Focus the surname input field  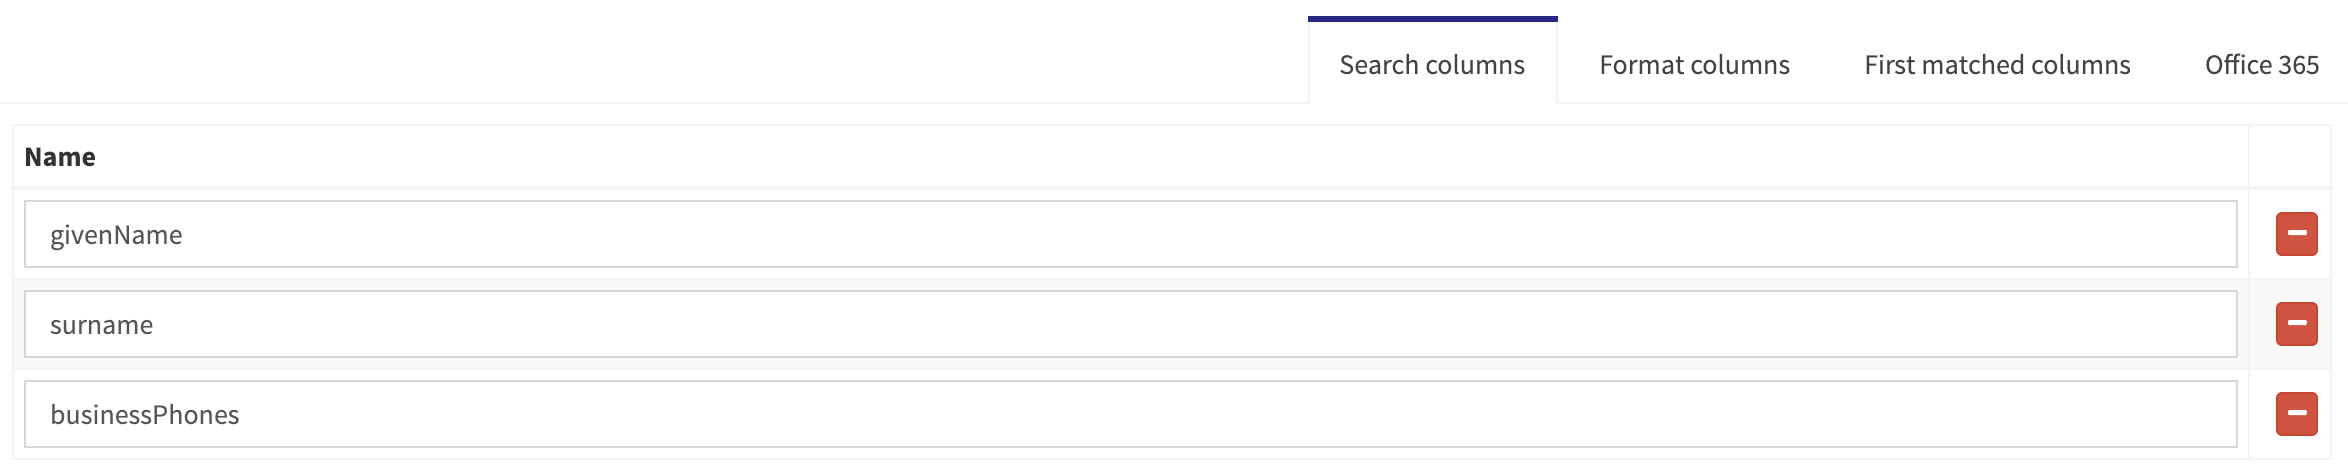(1130, 324)
